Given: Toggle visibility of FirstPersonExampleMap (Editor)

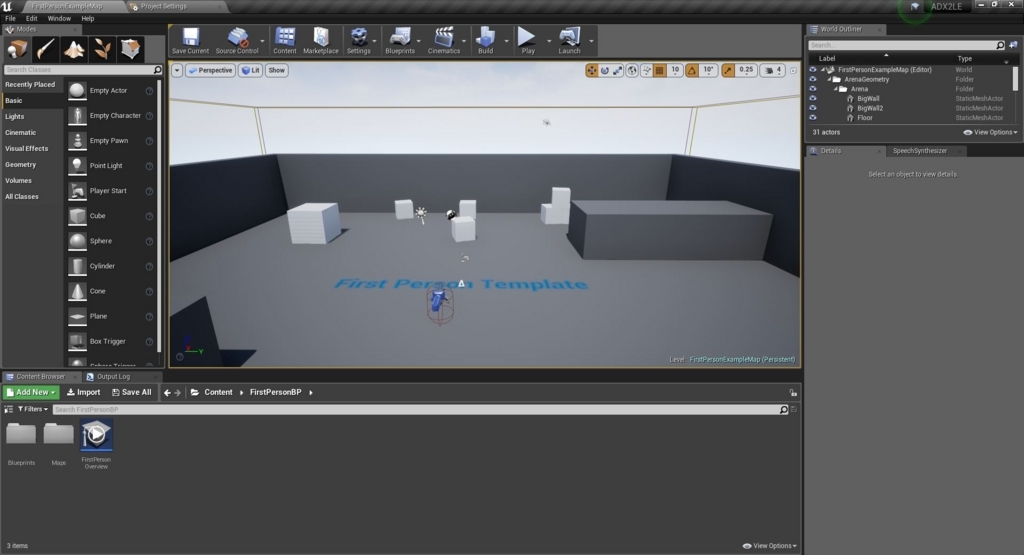Looking at the screenshot, I should tap(813, 69).
